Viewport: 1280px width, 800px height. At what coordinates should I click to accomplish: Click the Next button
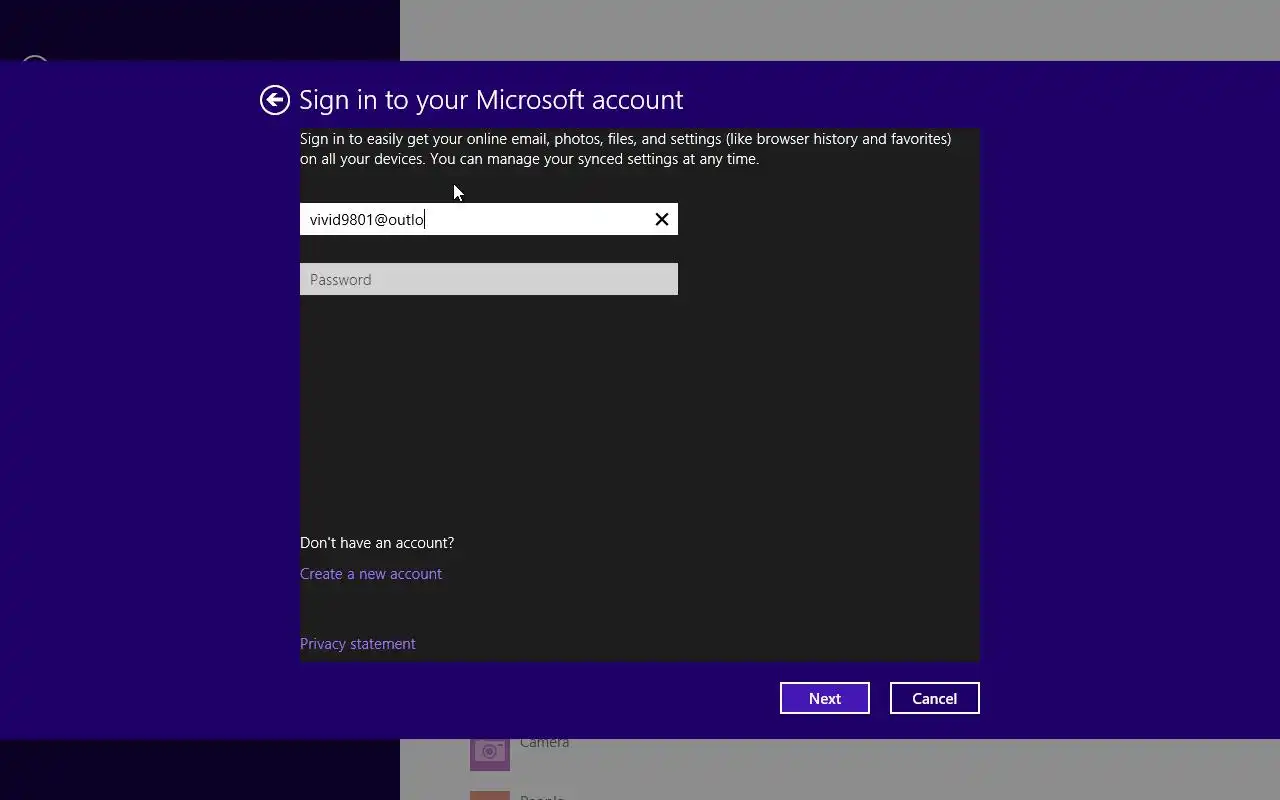pyautogui.click(x=825, y=698)
